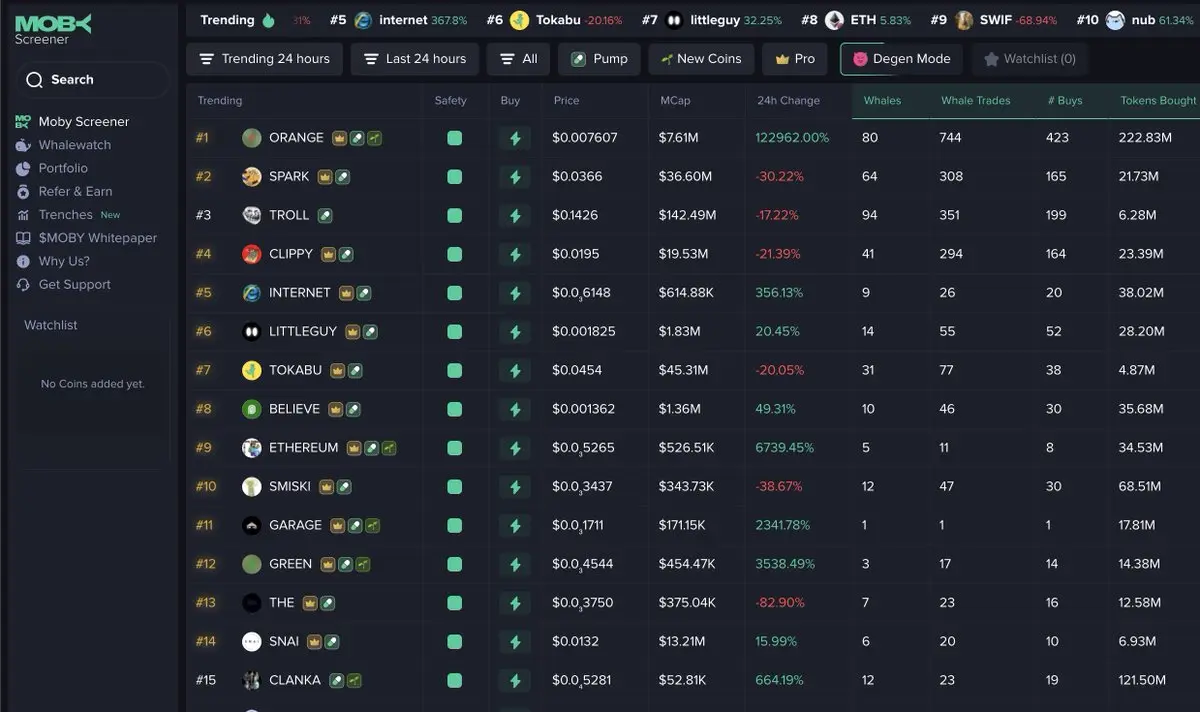
Task: Toggle the Safety indicator for CLIPPY
Action: point(455,254)
